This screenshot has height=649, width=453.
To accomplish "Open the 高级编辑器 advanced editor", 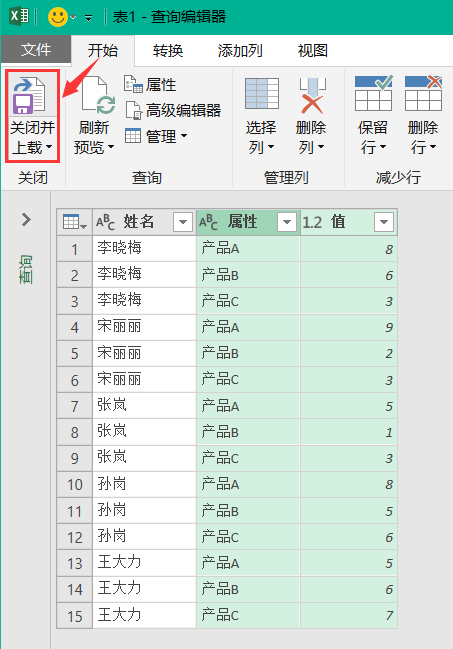I will click(173, 110).
